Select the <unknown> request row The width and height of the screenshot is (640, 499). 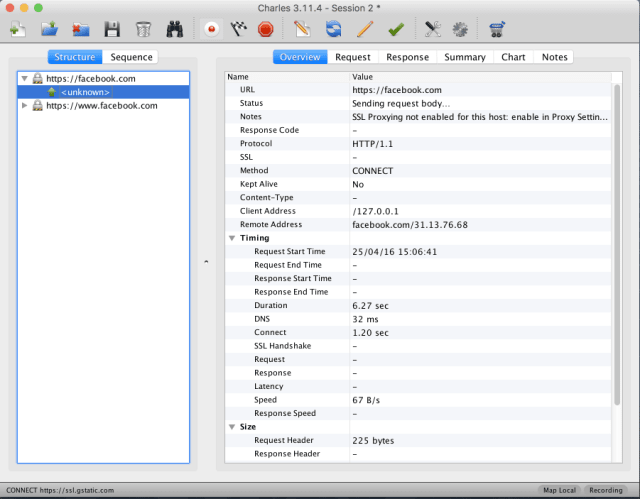point(103,92)
